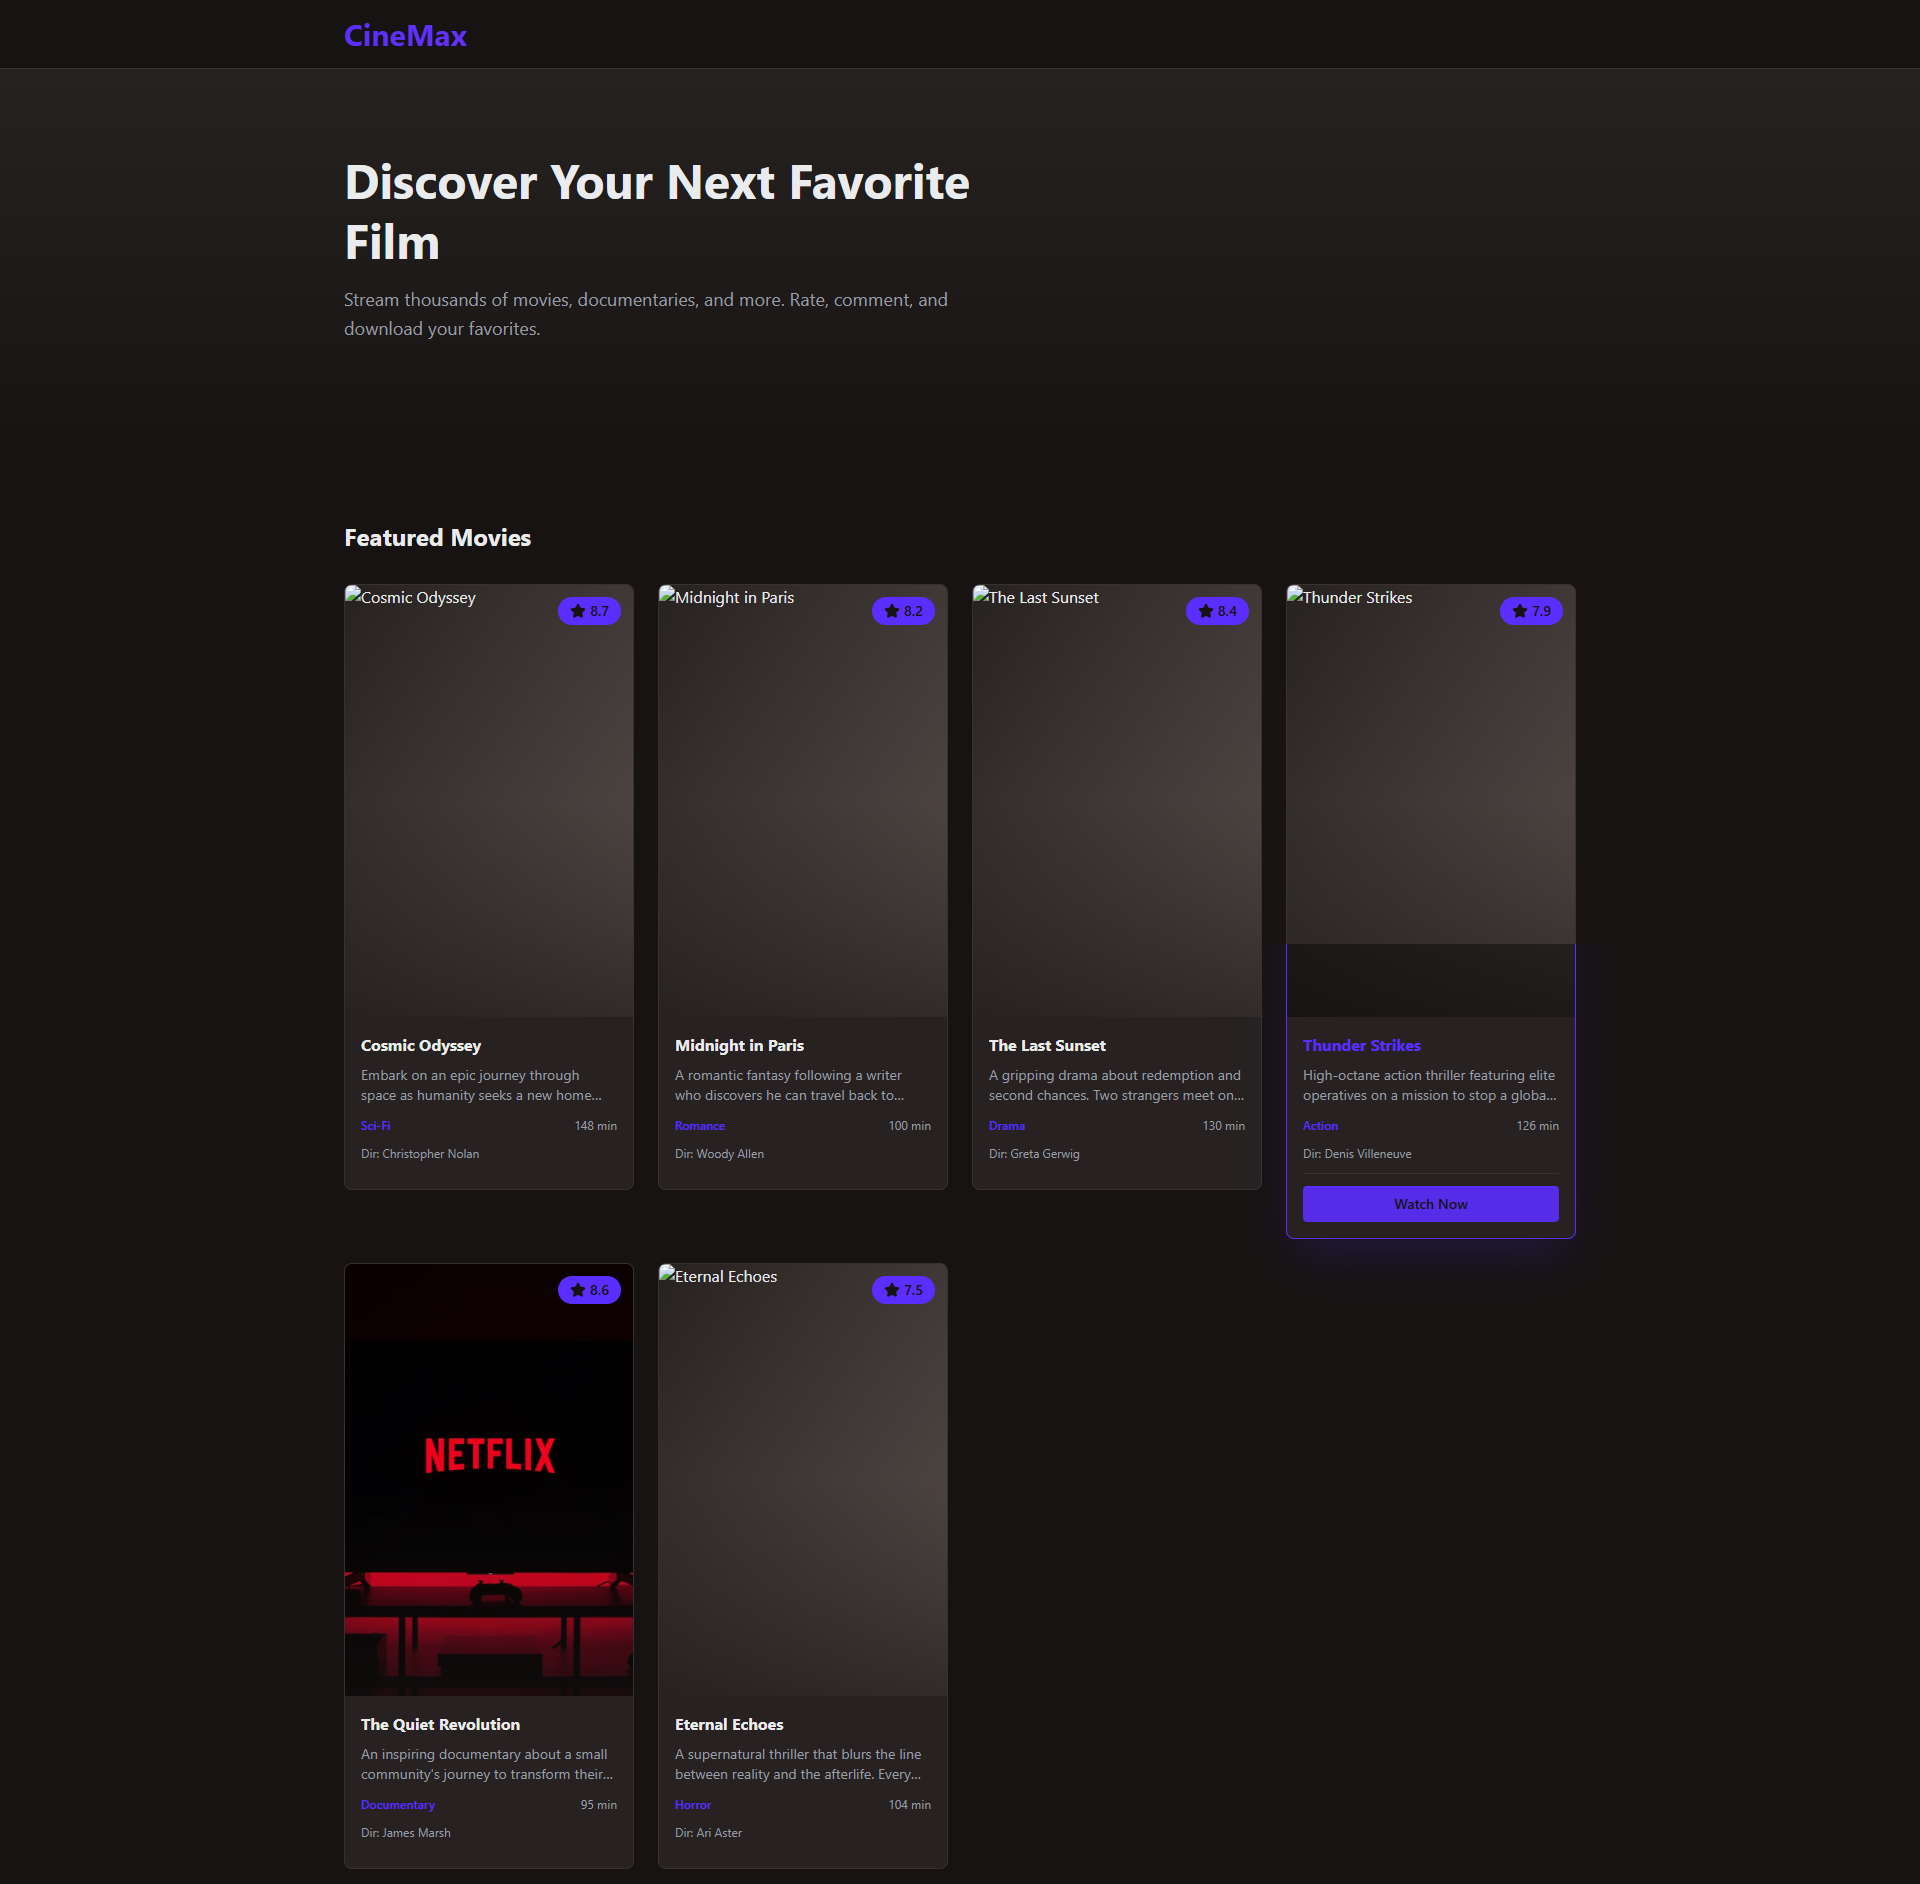Screen dimensions: 1920x1884
Task: Select the Romance genre tag
Action: [x=699, y=1126]
